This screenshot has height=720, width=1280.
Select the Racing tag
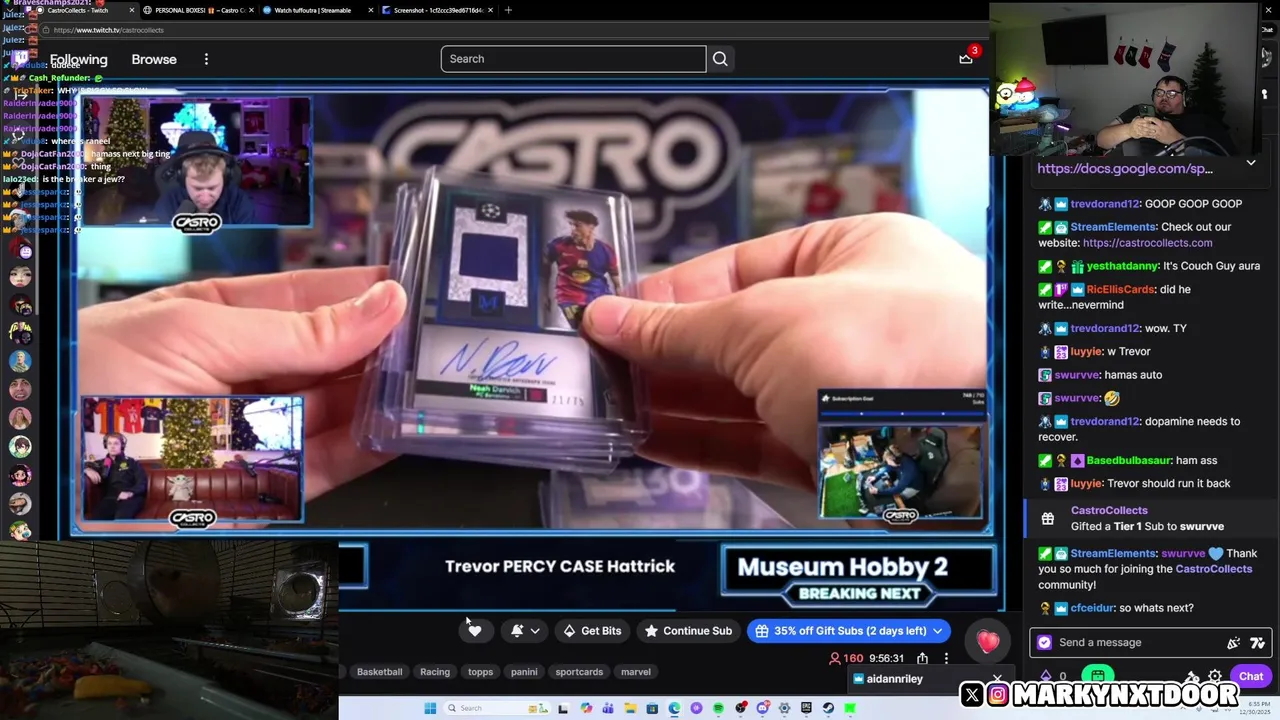tap(435, 672)
